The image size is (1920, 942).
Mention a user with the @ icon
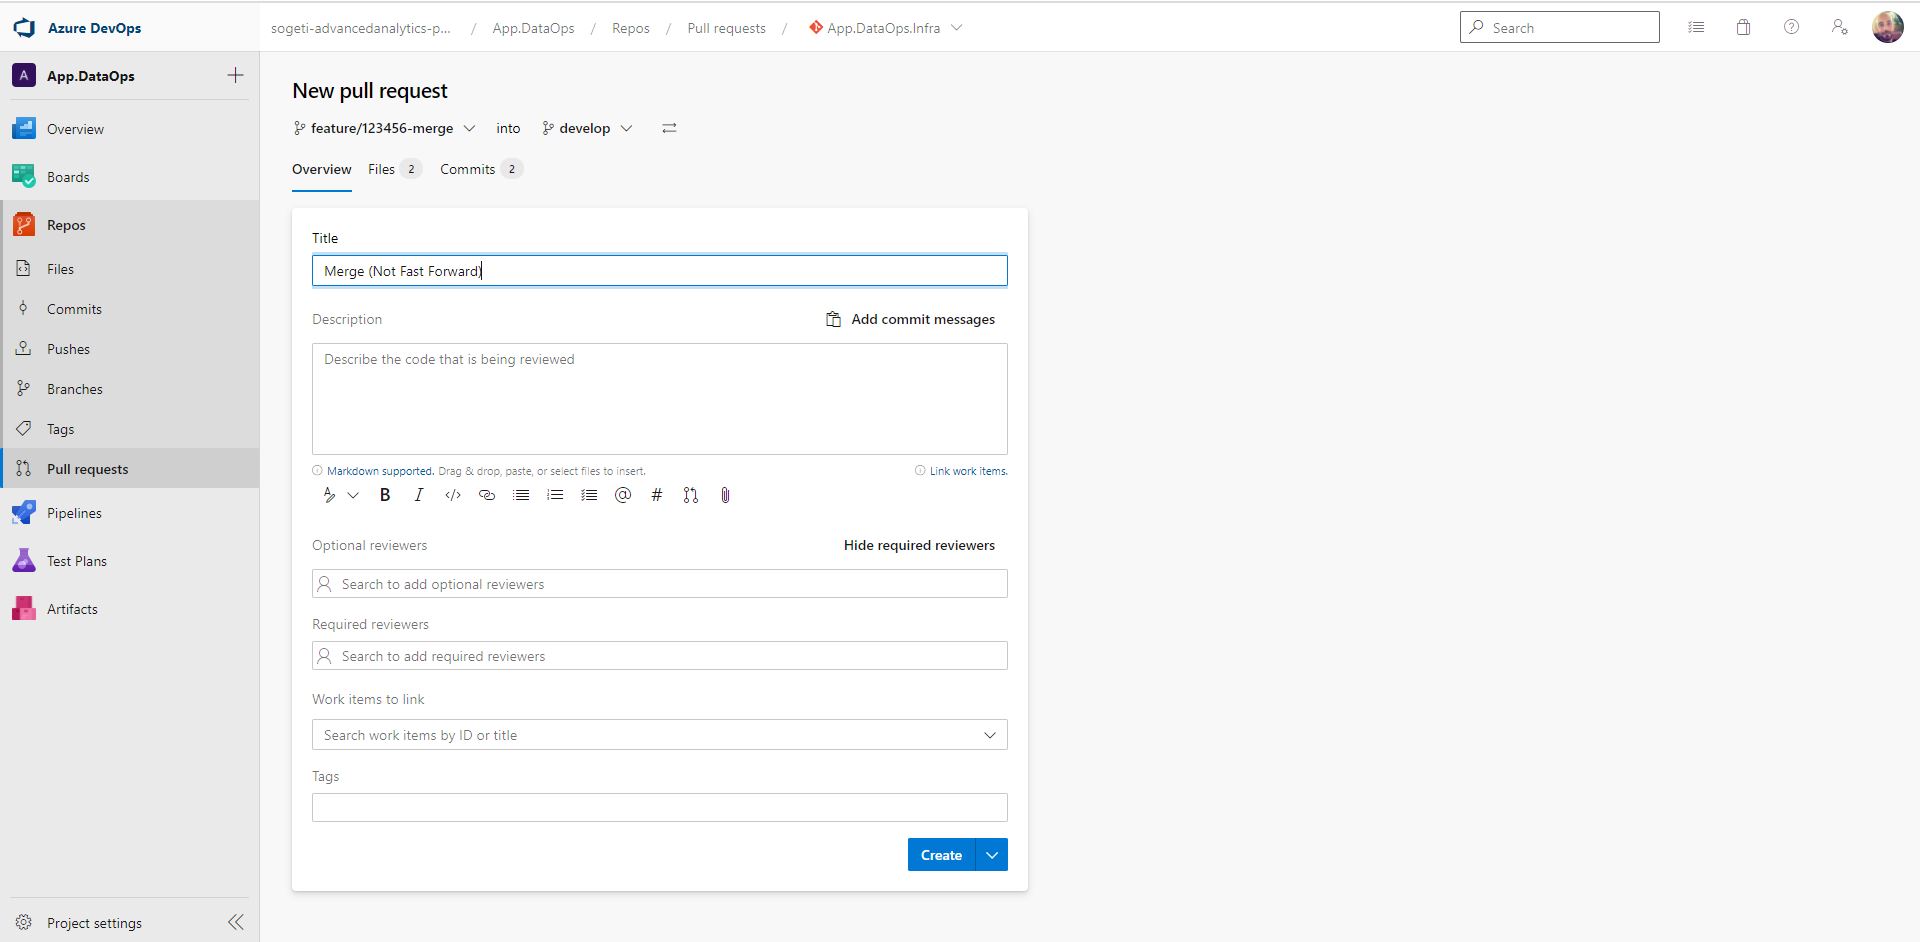[x=623, y=495]
